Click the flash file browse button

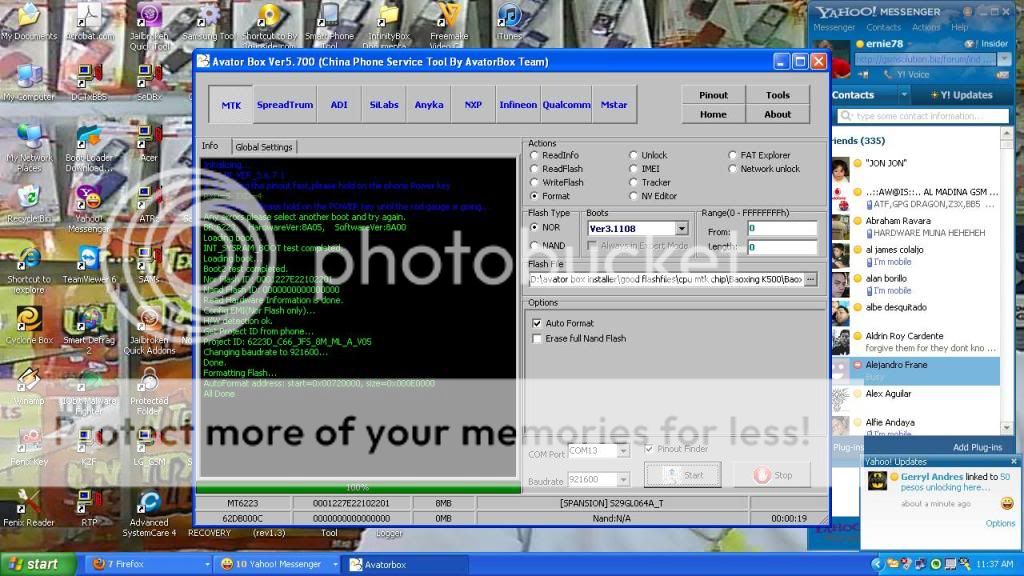810,279
